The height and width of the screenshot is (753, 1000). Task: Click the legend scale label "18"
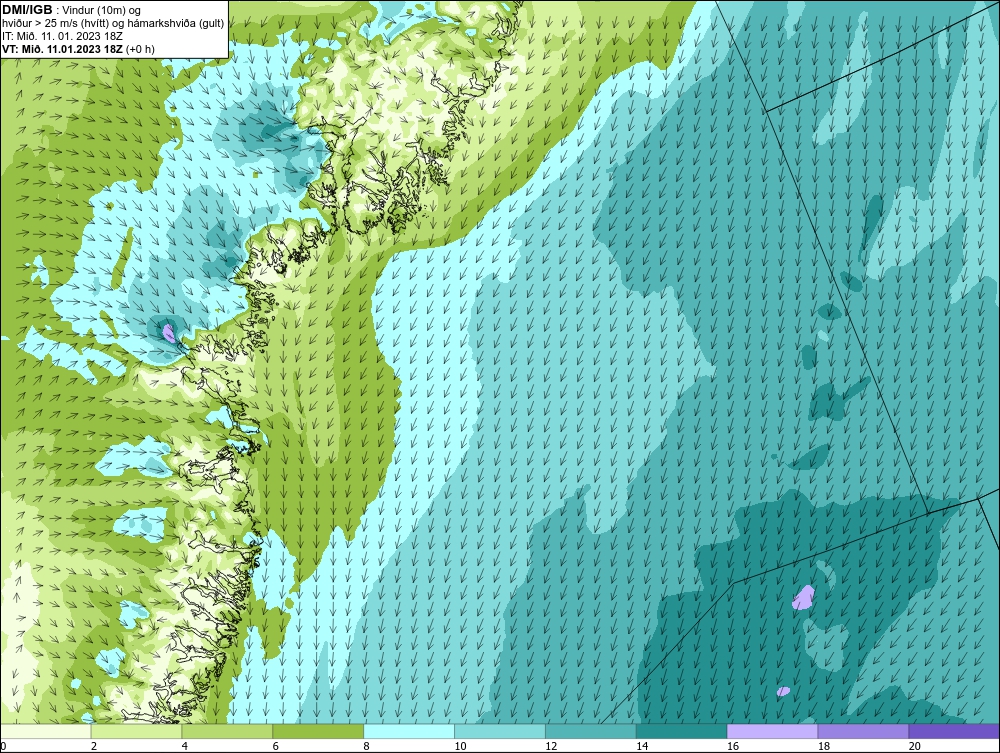823,746
